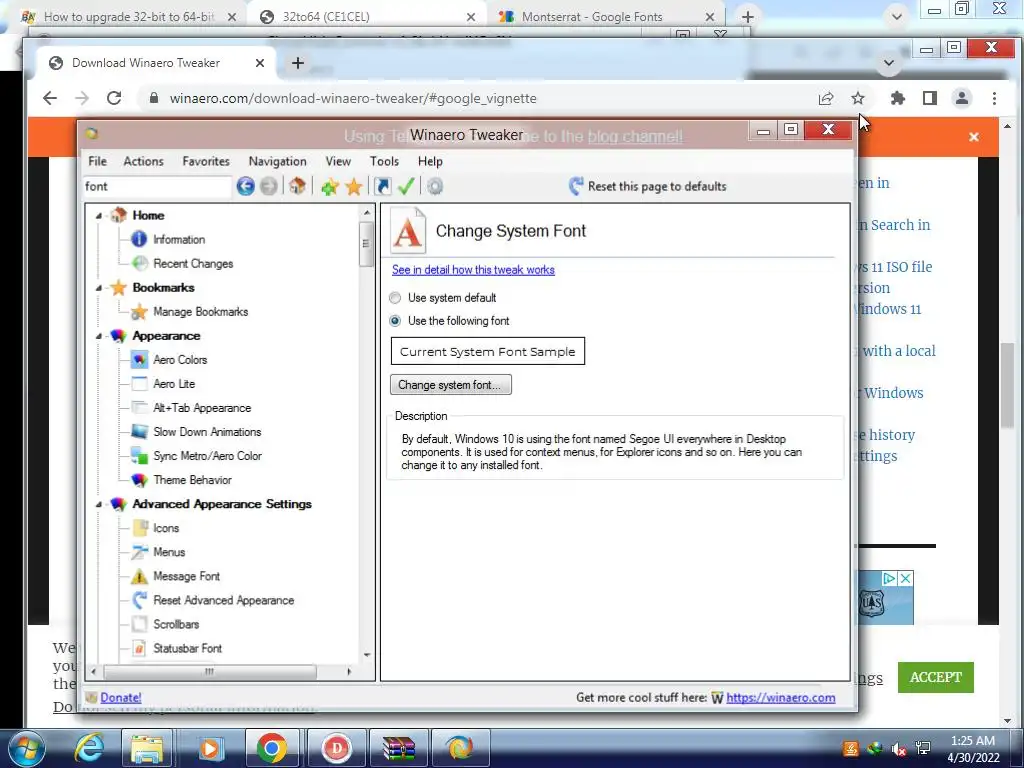The image size is (1024, 768).
Task: Click ACCEPT cookie button on webpage
Action: pos(935,677)
